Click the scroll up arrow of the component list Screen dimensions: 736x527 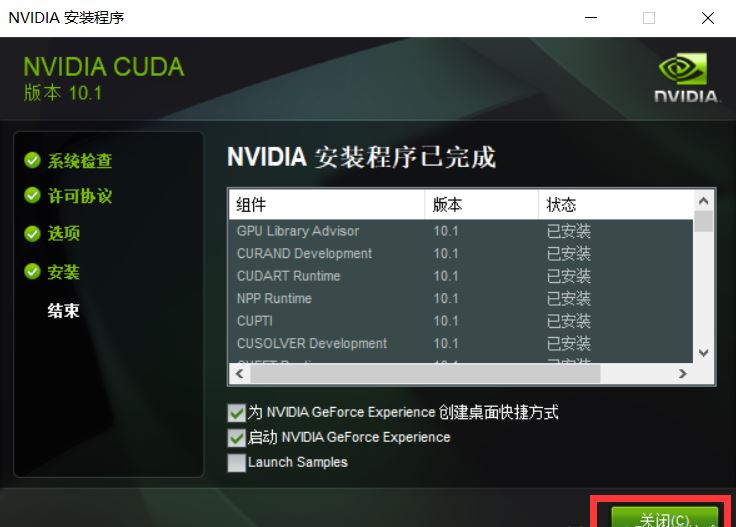click(703, 201)
